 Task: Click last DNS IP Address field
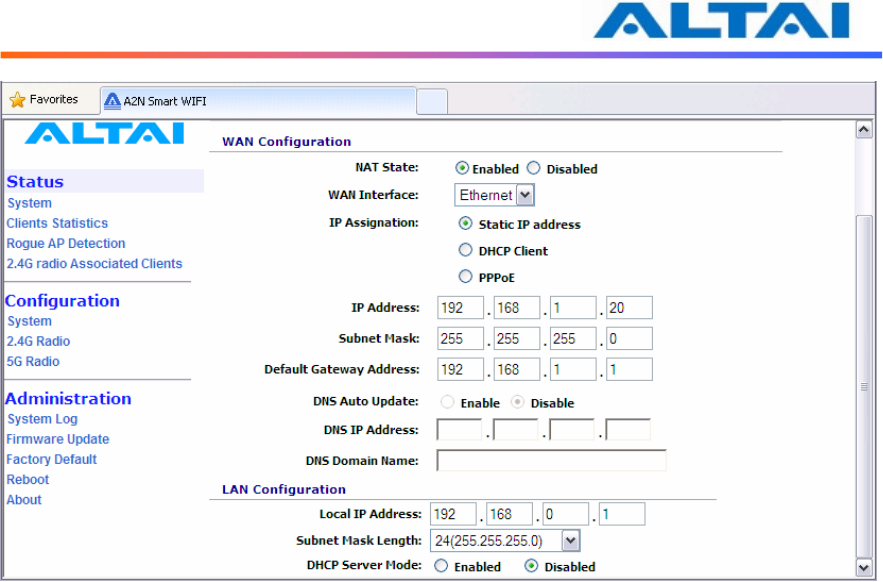(628, 429)
